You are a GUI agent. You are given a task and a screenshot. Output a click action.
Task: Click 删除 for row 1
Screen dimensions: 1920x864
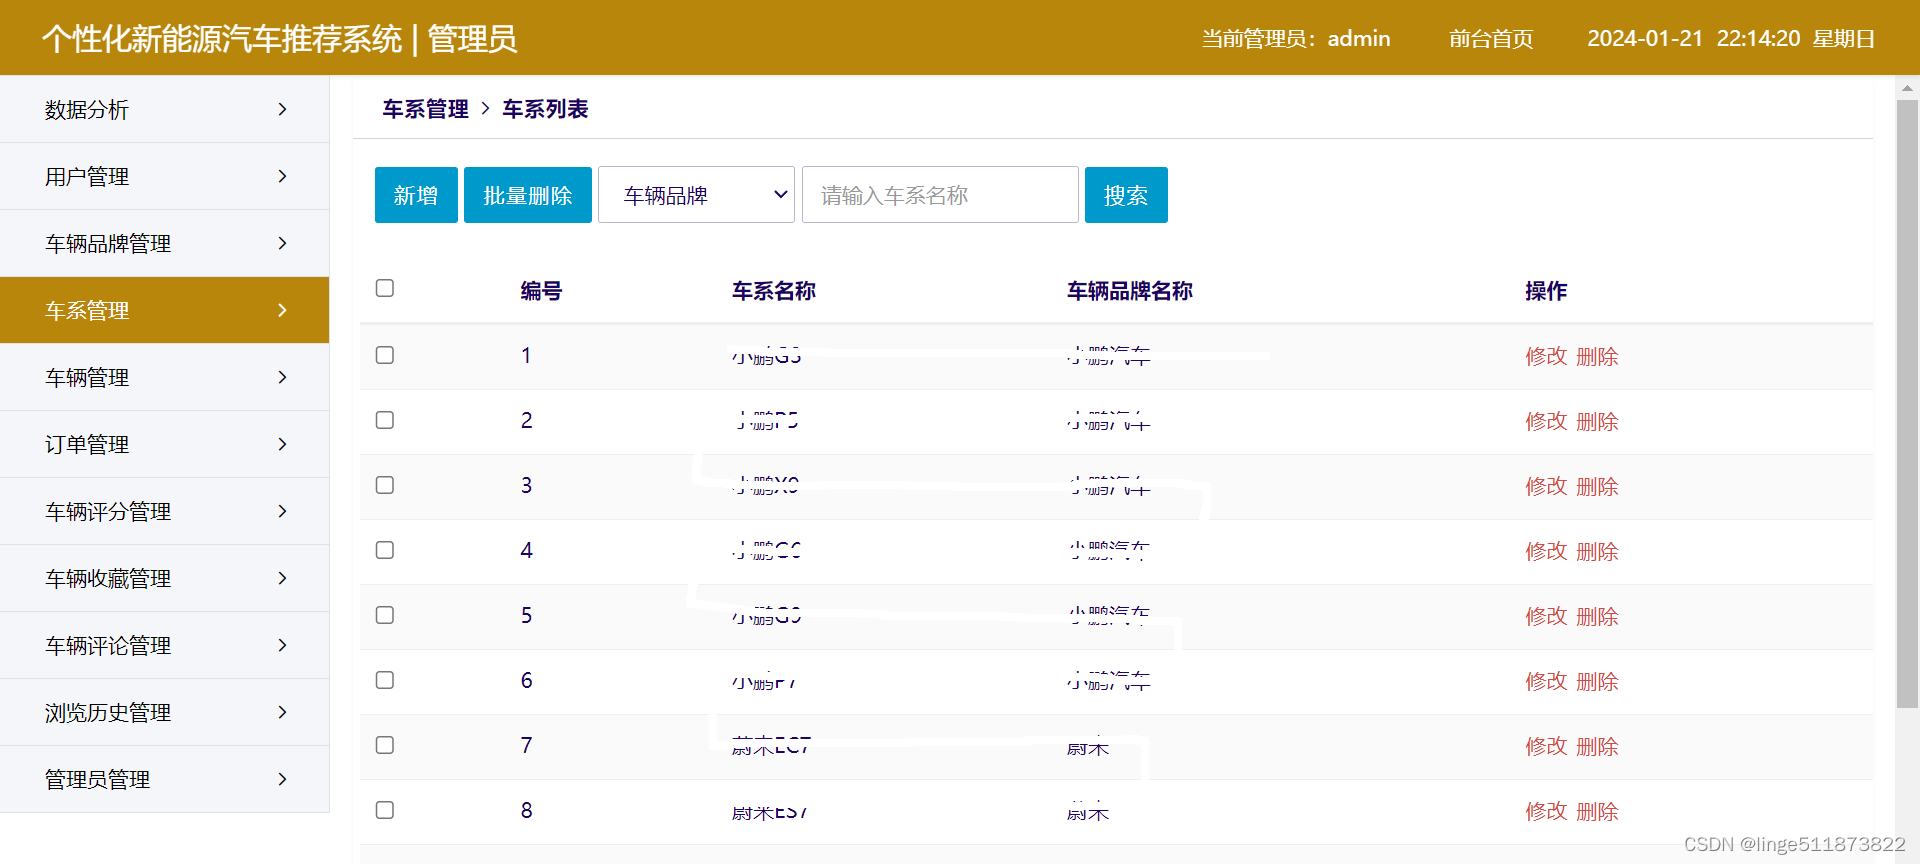tap(1597, 356)
